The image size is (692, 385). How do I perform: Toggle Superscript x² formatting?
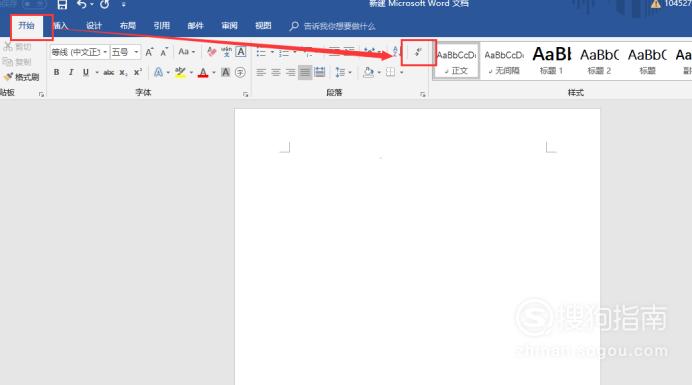pyautogui.click(x=138, y=72)
